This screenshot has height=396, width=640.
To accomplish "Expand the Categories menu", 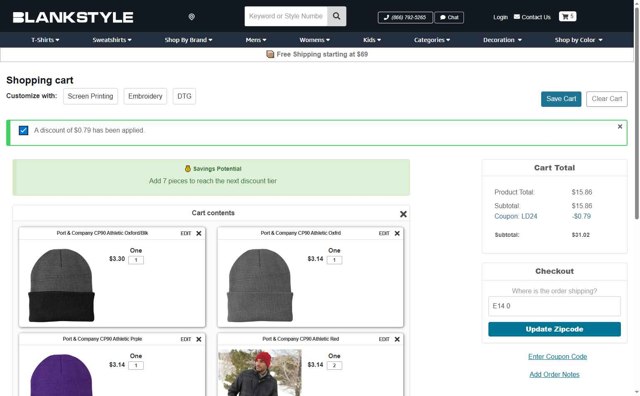I will coord(432,40).
